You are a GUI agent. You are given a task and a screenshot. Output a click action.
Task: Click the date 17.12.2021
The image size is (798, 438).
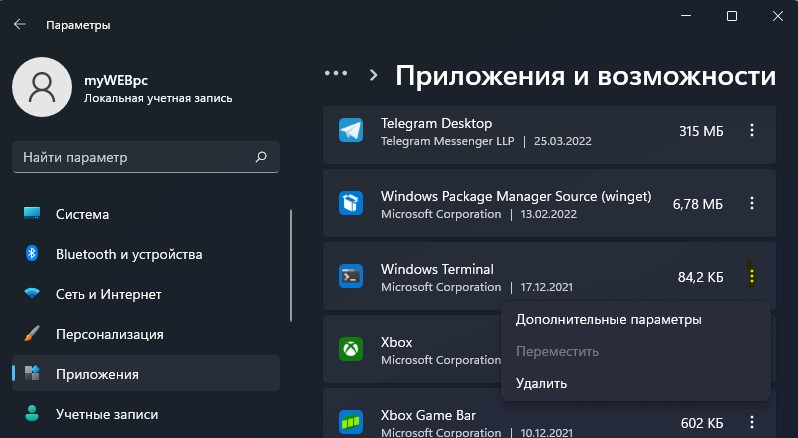point(547,287)
